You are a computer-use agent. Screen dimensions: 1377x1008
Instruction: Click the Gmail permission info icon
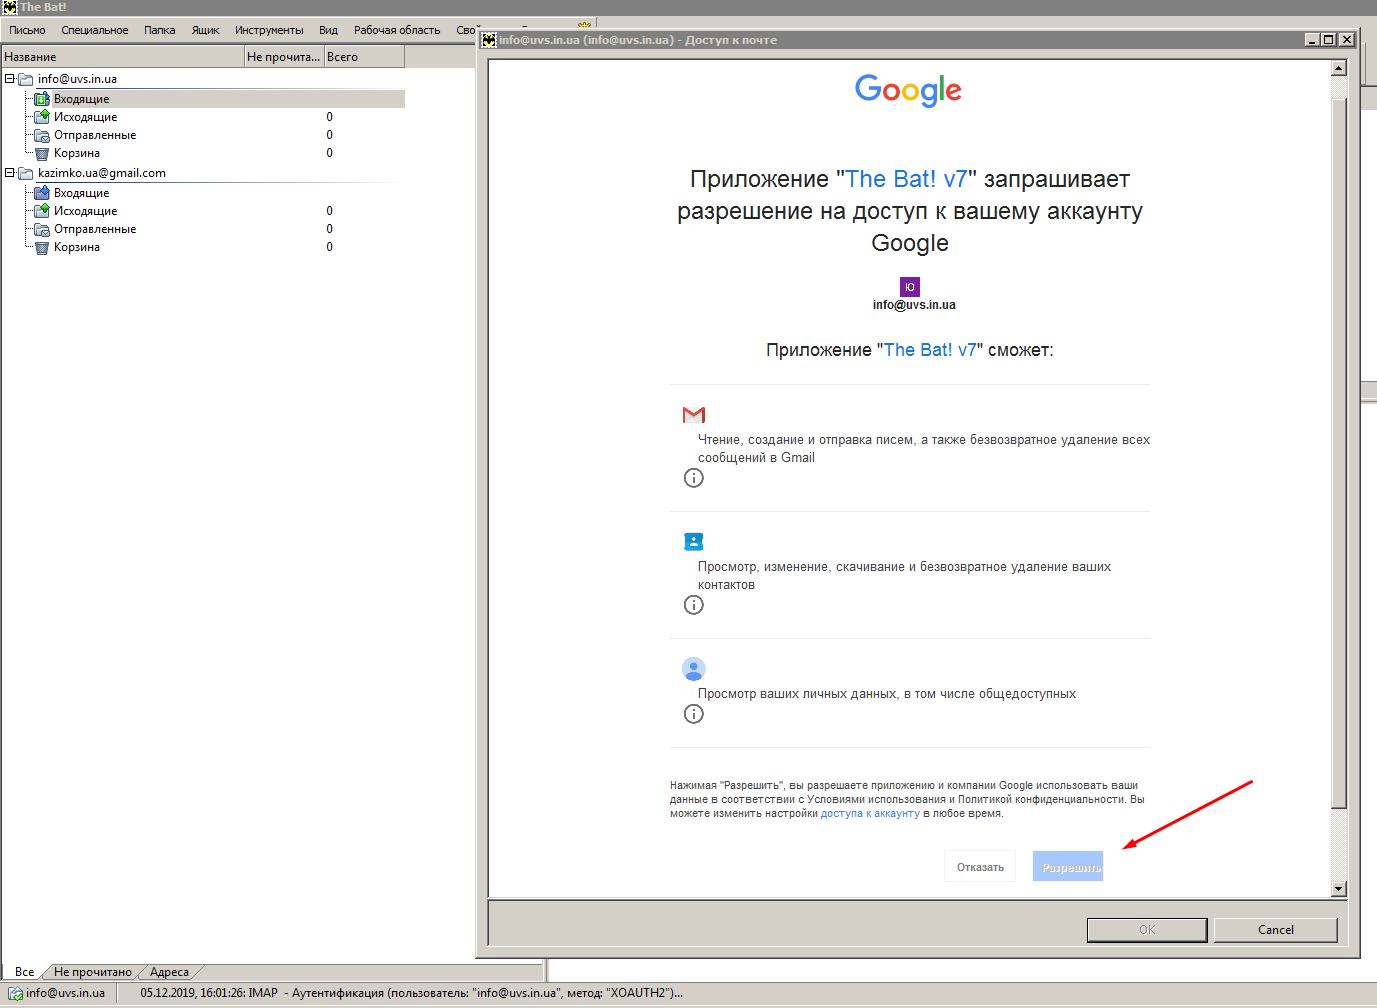694,478
